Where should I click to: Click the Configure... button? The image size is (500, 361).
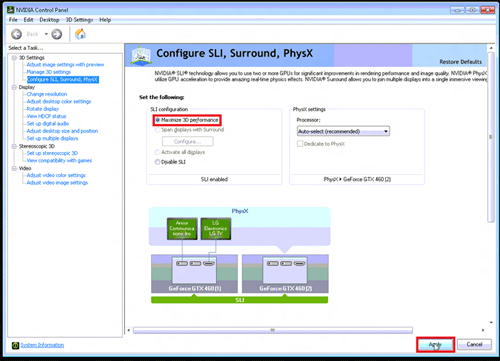coord(188,142)
